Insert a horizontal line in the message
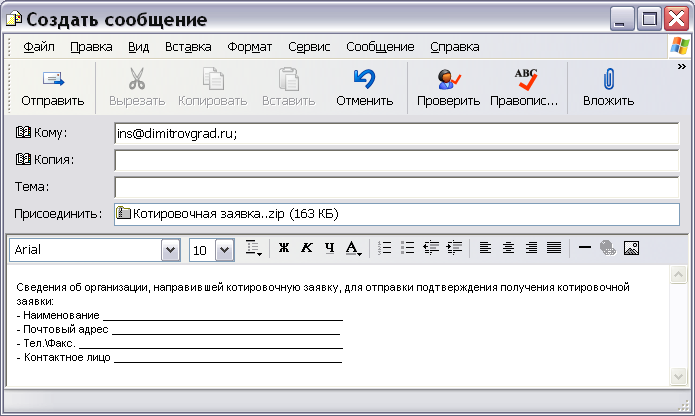Screen dimensions: 695x416 (x=585, y=249)
